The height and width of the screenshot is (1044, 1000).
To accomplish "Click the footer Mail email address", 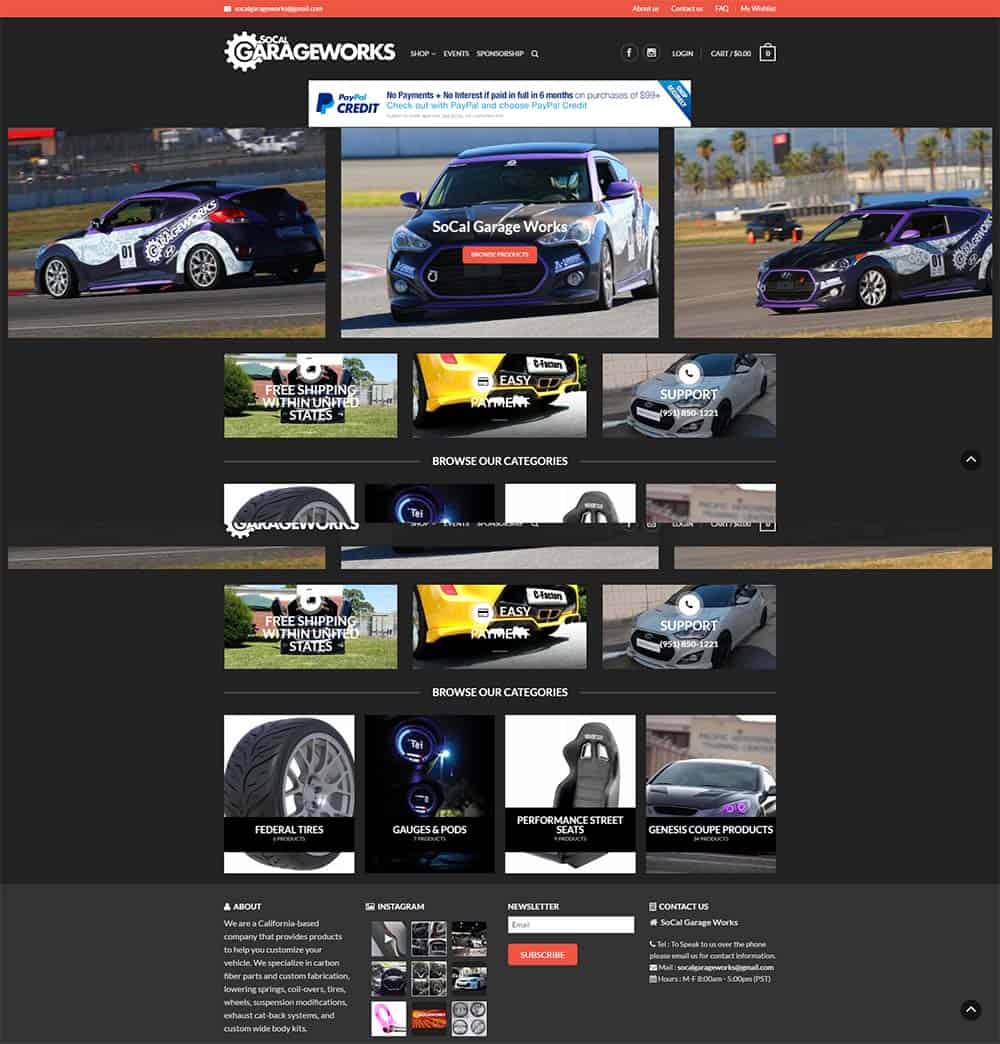I will click(725, 967).
